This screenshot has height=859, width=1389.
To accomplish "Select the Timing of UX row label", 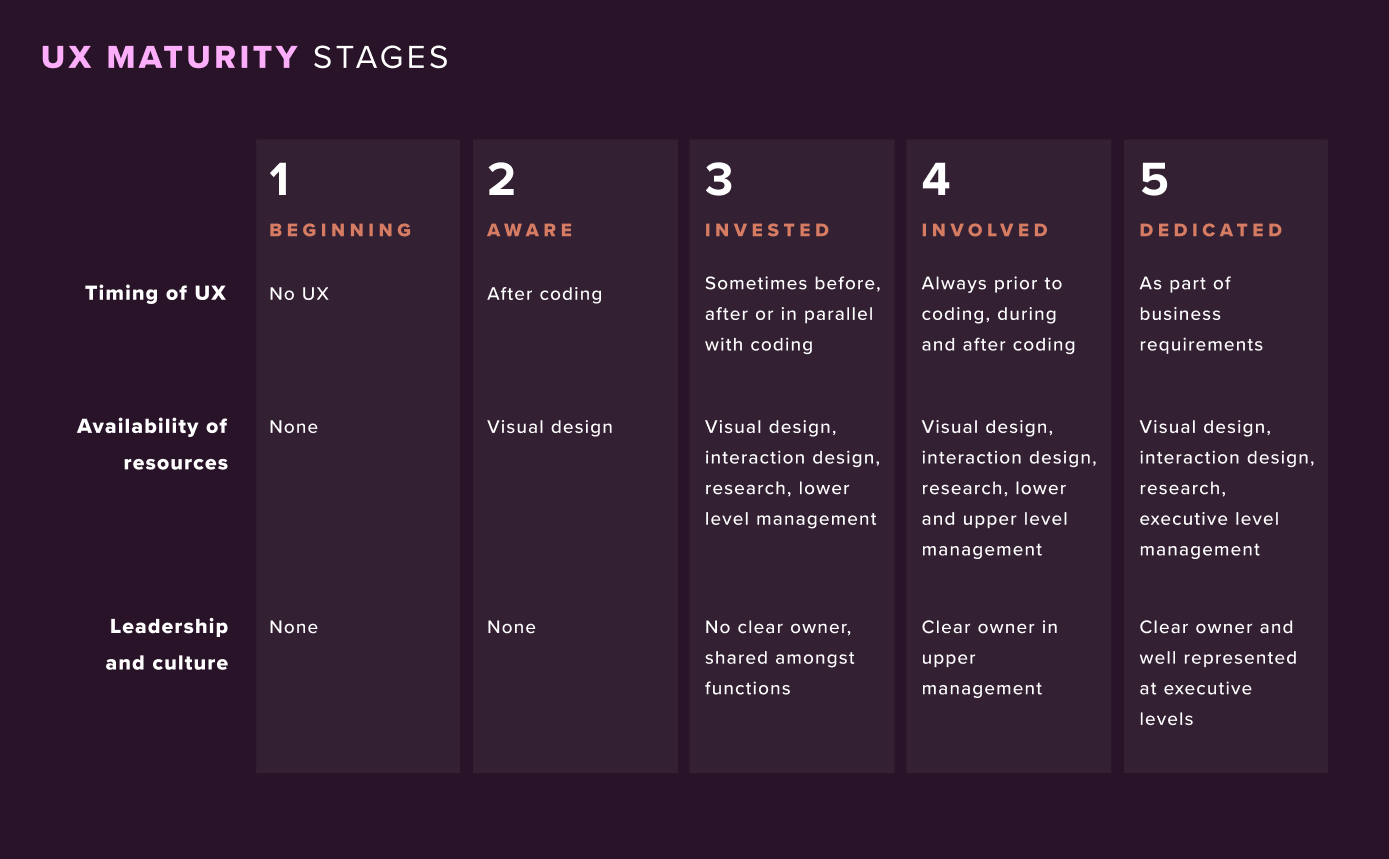I will (156, 293).
